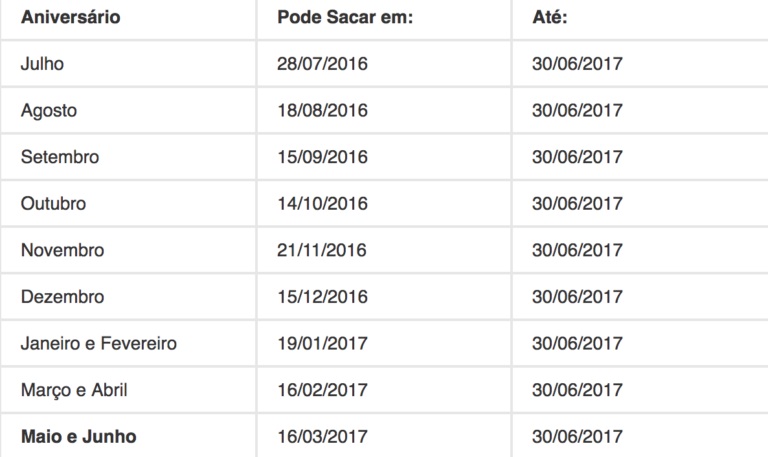Click the Pode Sacar em: header
The width and height of the screenshot is (768, 457).
click(345, 17)
